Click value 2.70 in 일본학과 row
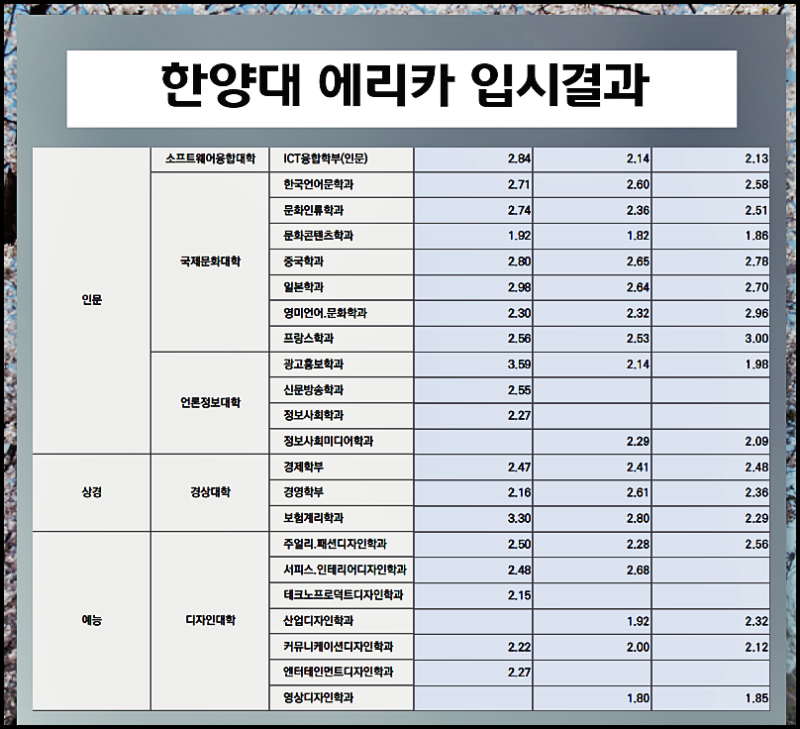 tap(757, 287)
